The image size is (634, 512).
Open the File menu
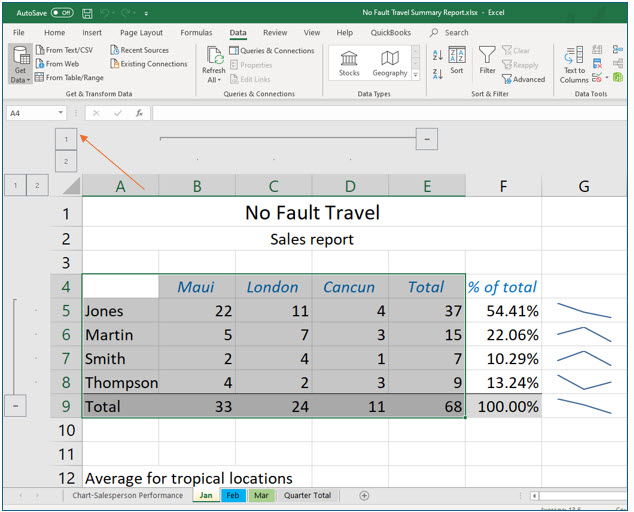[18, 32]
